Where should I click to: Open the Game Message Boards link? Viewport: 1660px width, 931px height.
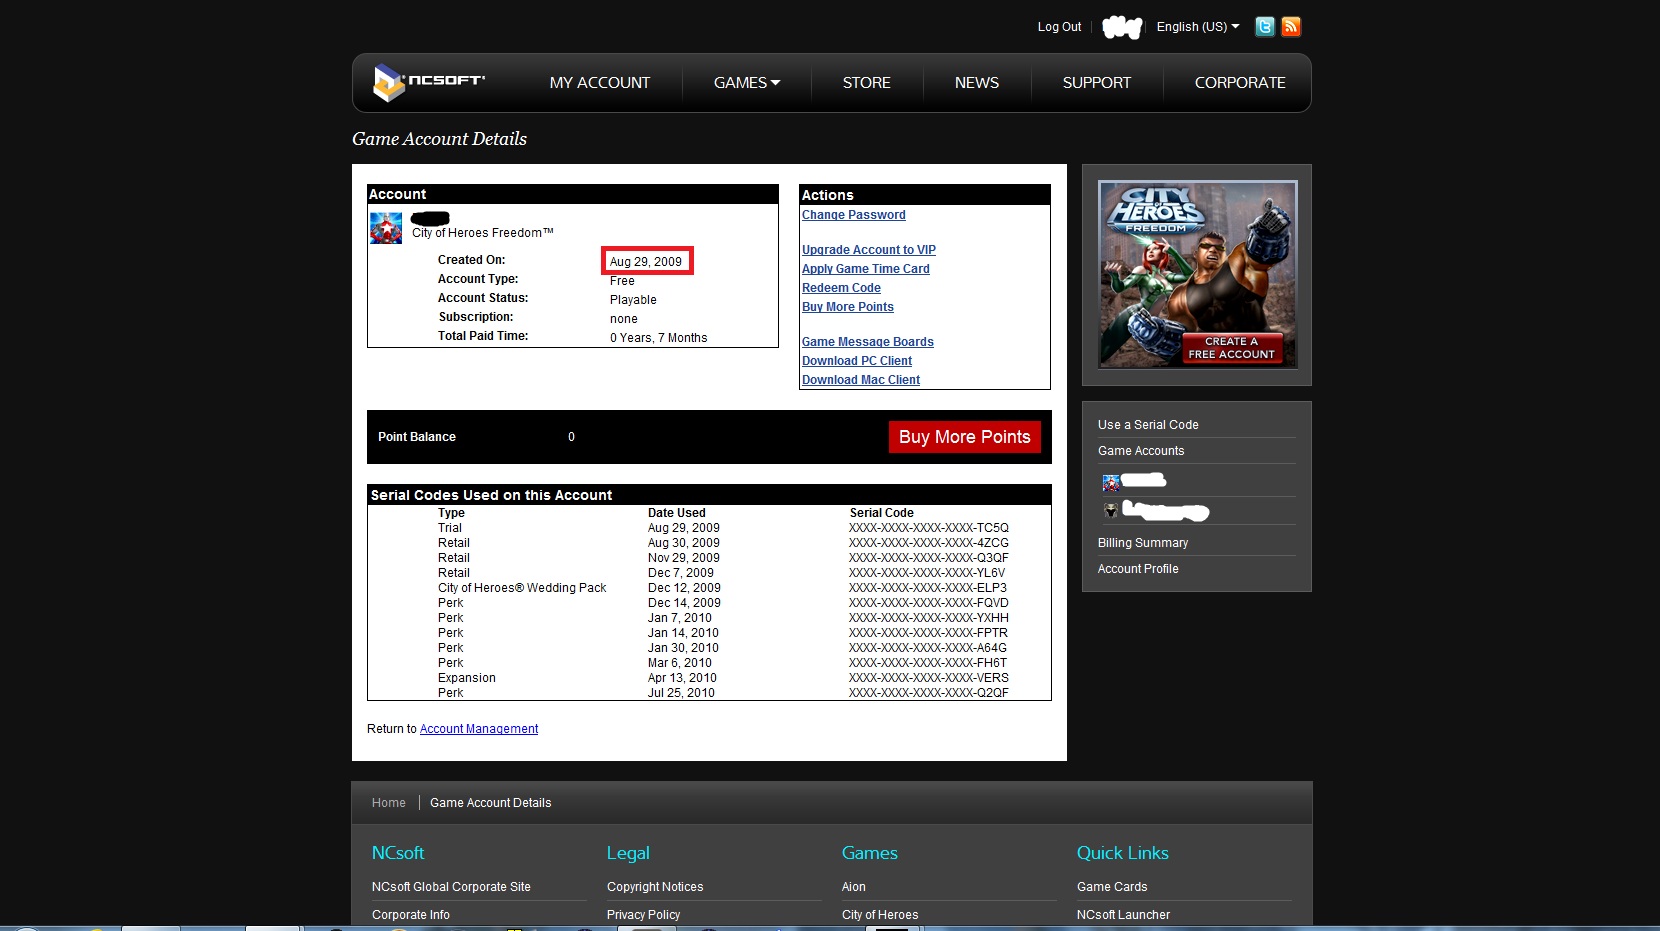click(868, 342)
